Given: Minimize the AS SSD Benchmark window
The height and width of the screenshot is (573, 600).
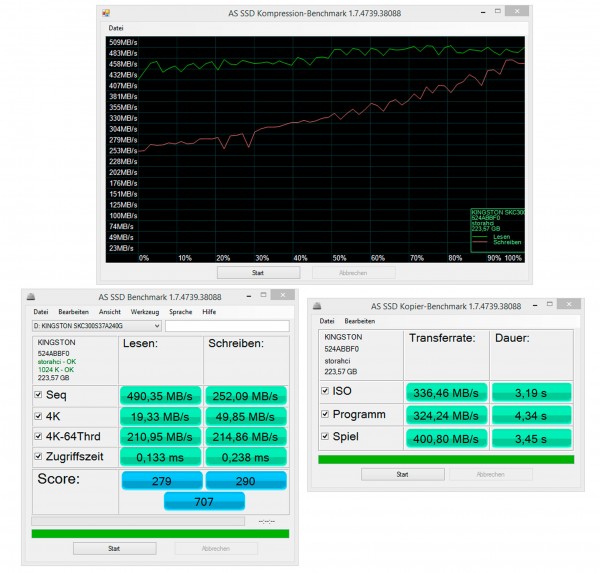Looking at the screenshot, I should 249,295.
